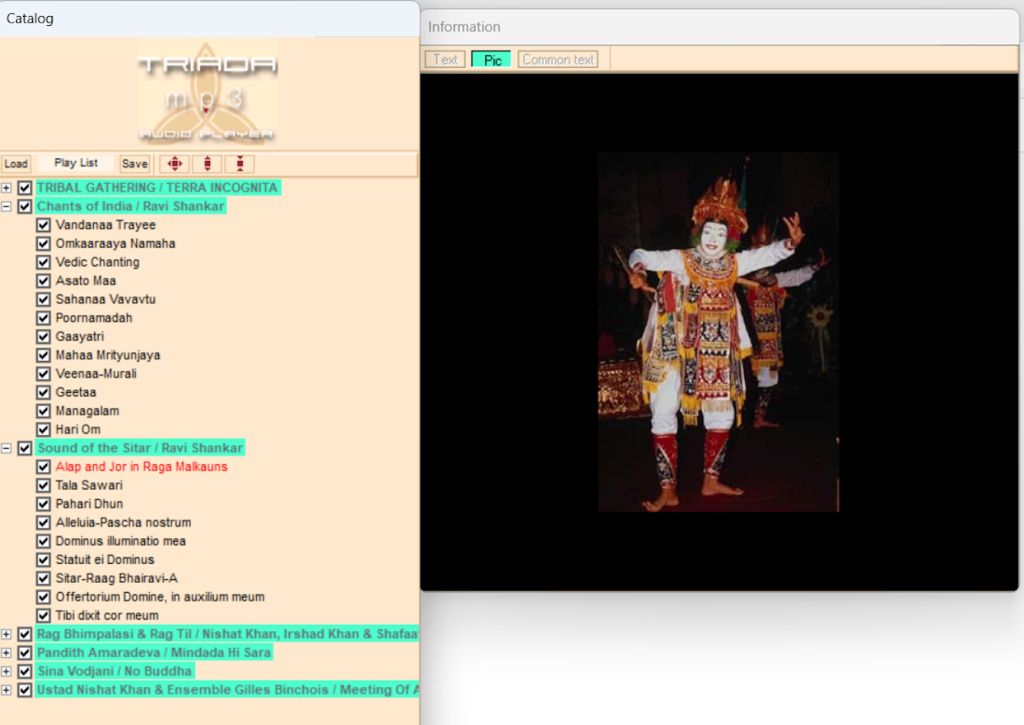Select the track Alleluia-Pascha nostrum
1024x725 pixels.
pos(123,523)
